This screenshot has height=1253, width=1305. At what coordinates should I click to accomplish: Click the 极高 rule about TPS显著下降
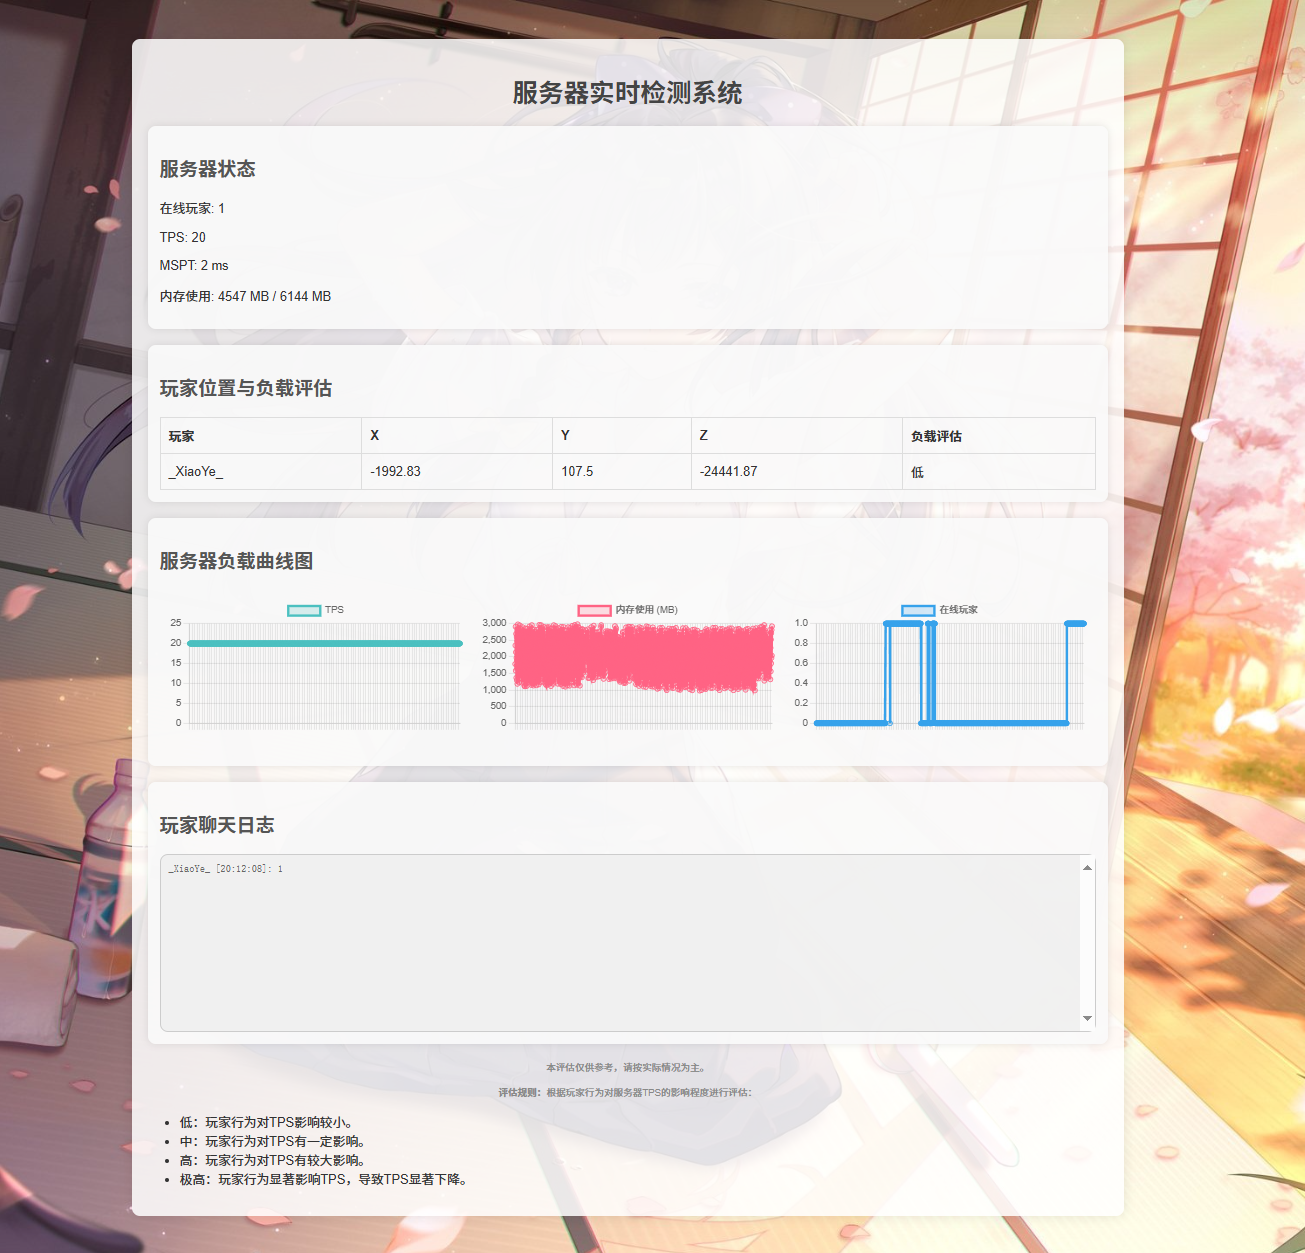pos(326,1179)
